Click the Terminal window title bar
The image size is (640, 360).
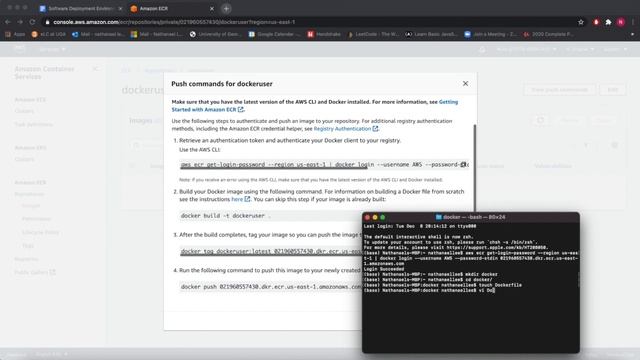[471, 217]
